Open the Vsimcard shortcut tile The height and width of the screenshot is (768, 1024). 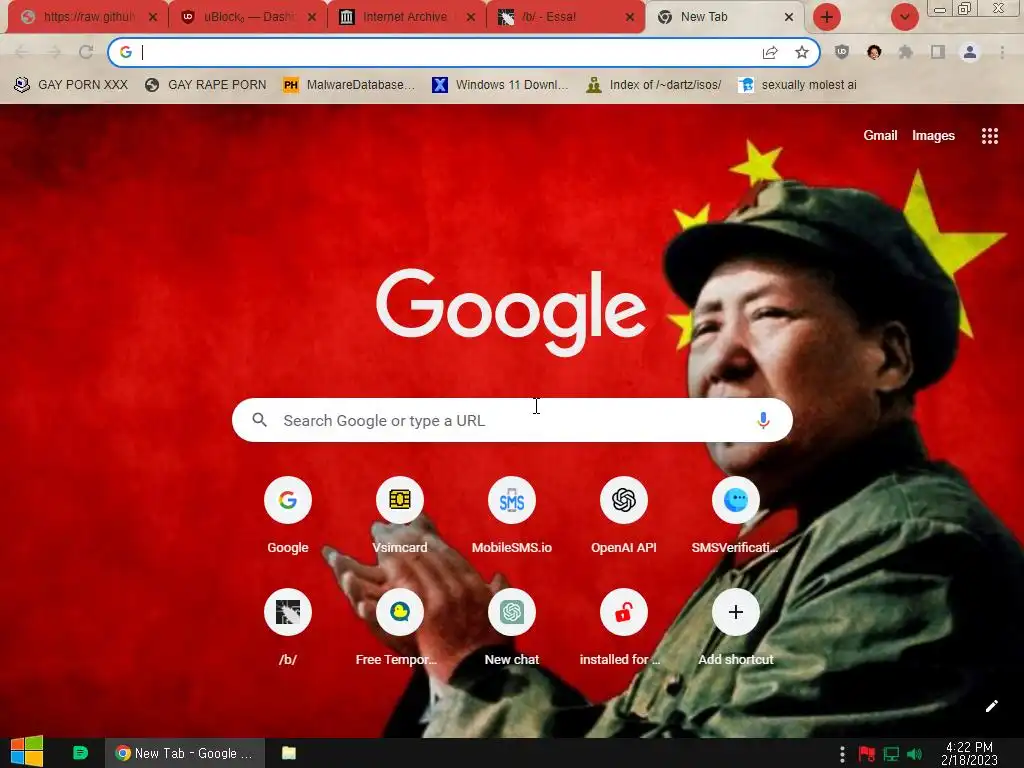pyautogui.click(x=400, y=500)
